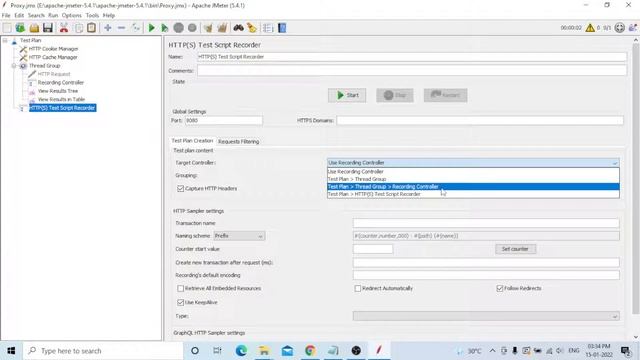Click the New test plan icon

tap(7, 28)
